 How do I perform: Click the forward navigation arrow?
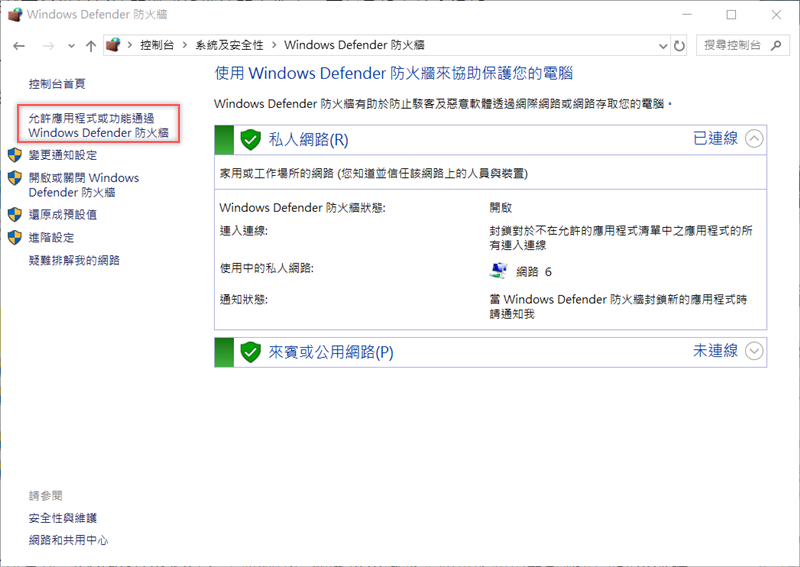(48, 46)
